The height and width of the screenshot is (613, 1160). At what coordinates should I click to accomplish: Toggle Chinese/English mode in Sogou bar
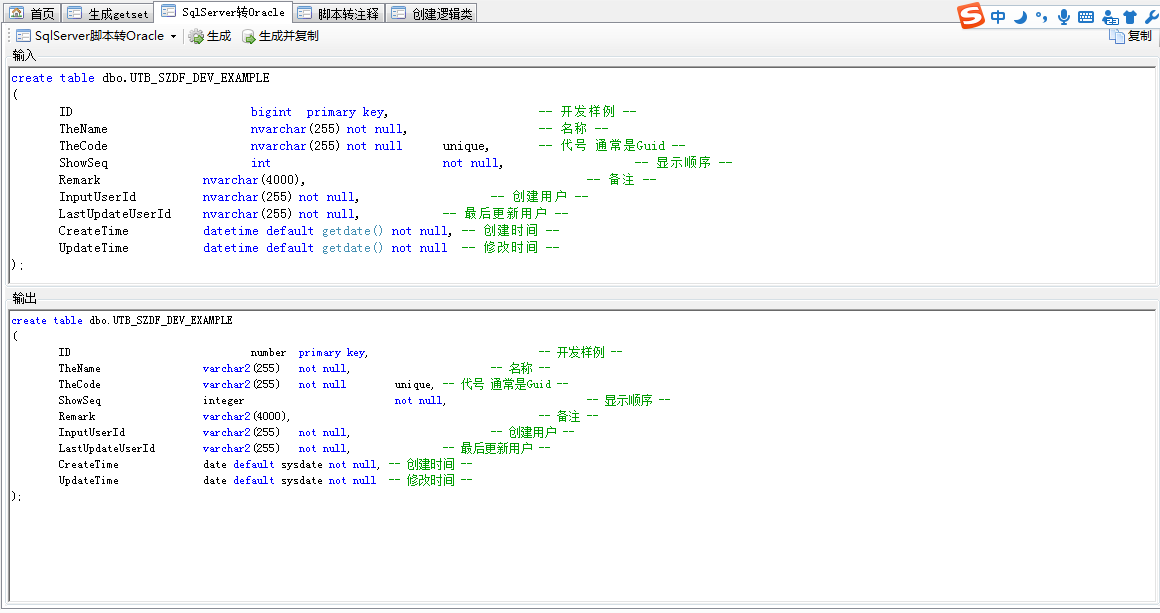click(998, 17)
